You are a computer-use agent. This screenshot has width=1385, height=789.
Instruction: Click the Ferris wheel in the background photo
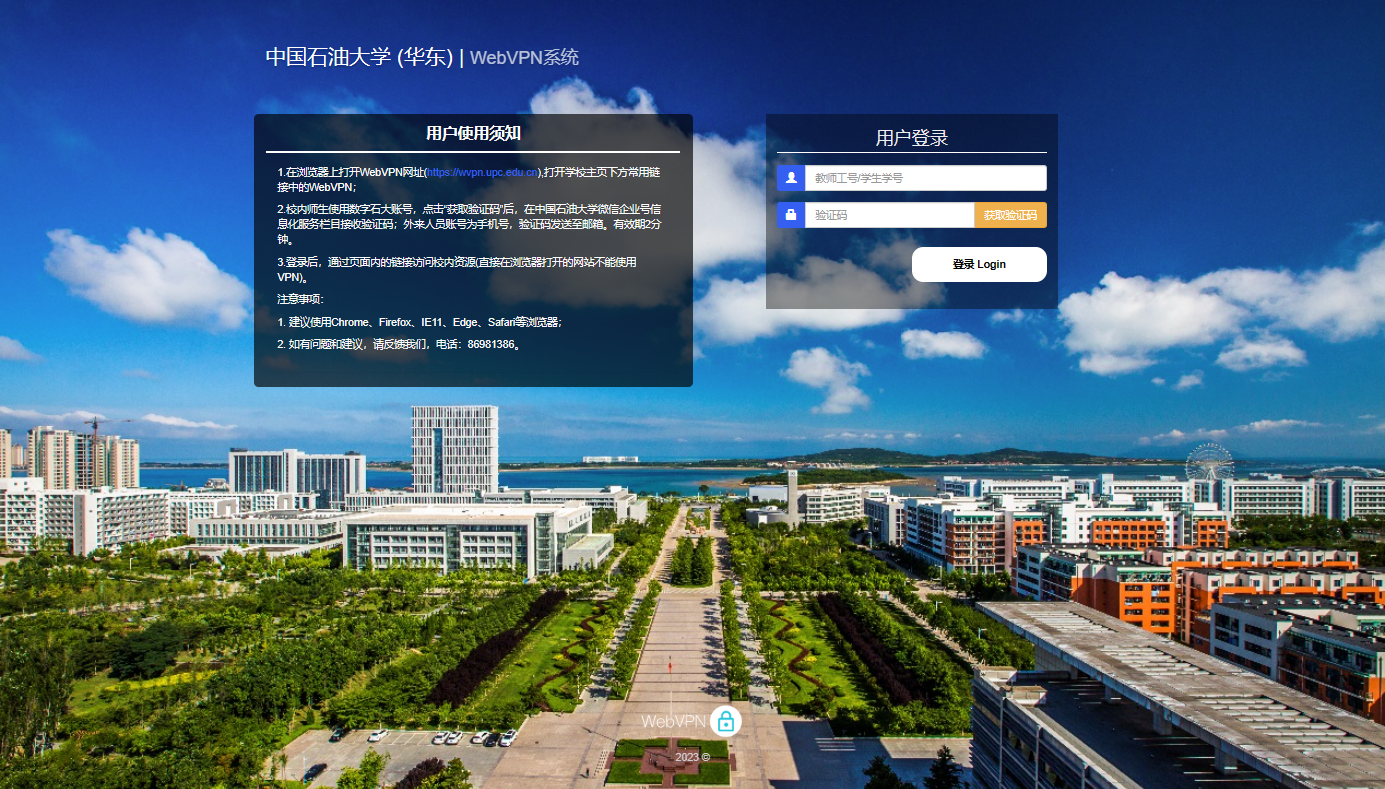coord(1209,462)
